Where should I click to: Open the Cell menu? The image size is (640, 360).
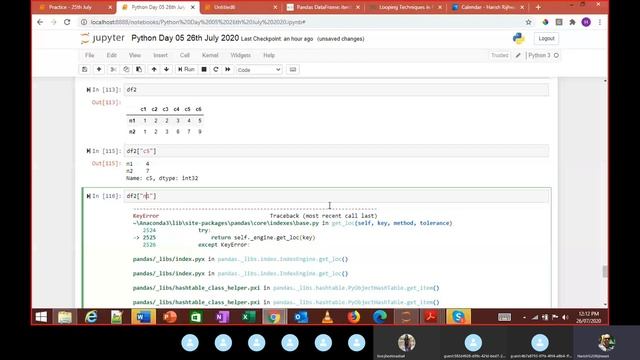184,55
